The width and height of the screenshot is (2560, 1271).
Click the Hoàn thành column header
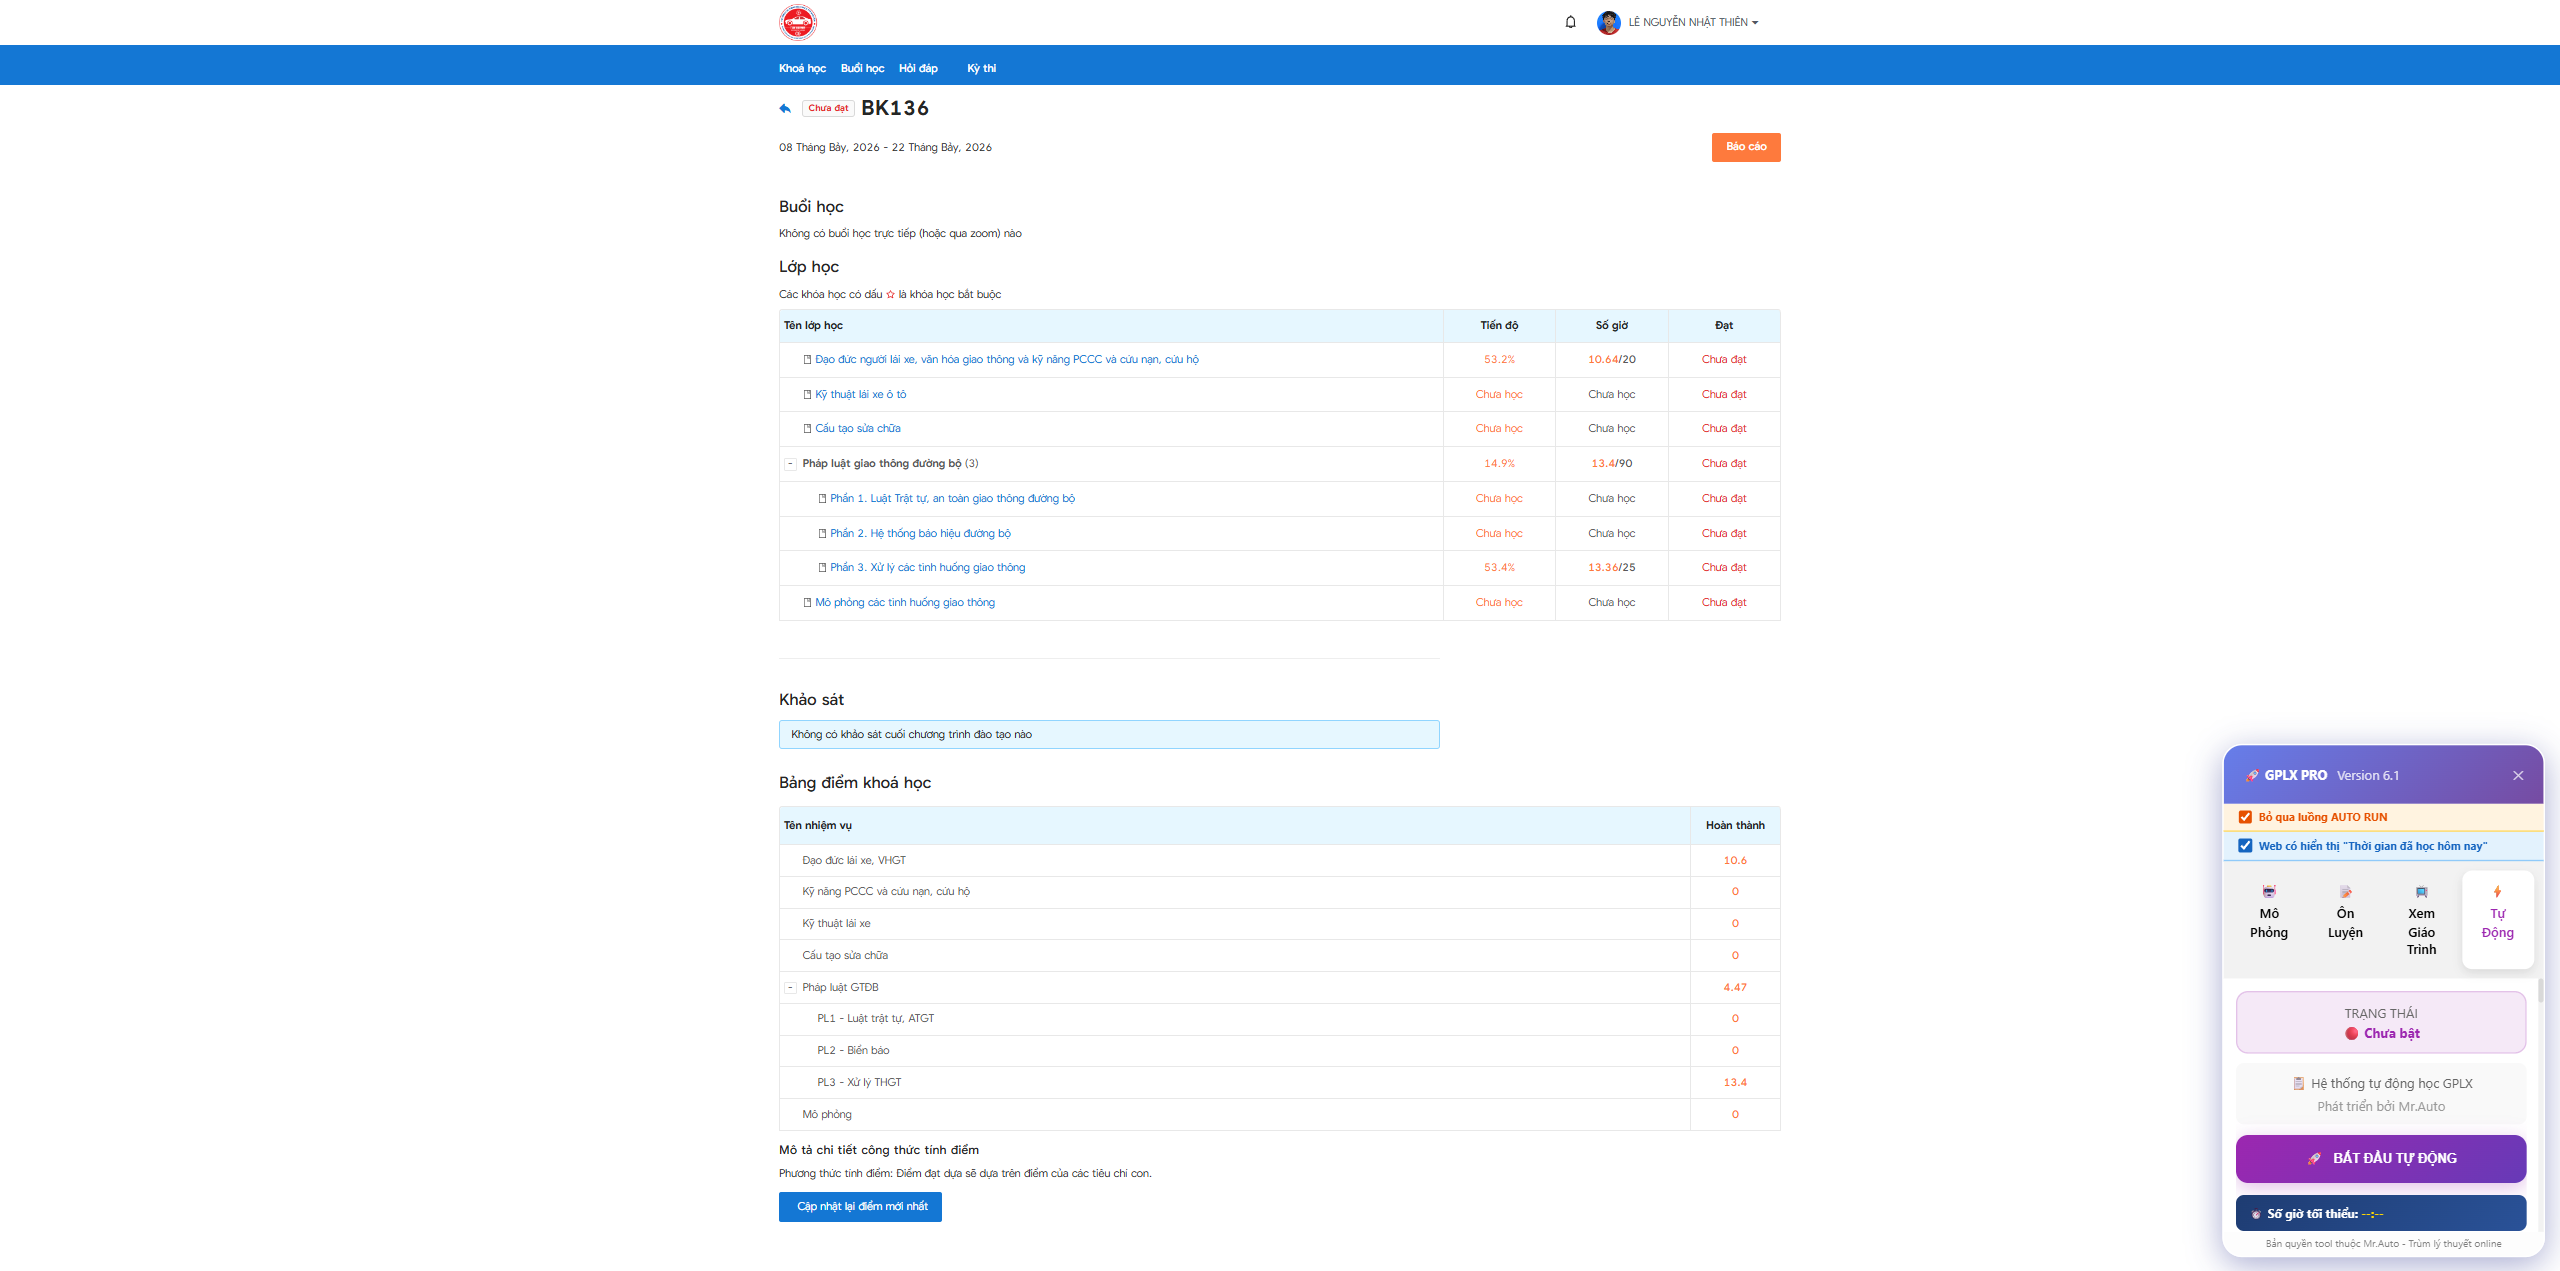click(1735, 825)
